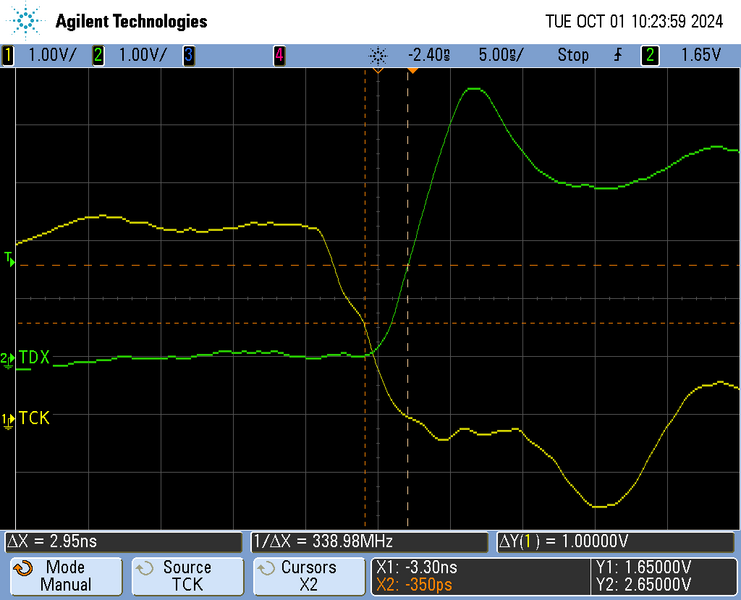
Task: Click the Agilent Technologies starburst logo
Action: (x=26, y=21)
